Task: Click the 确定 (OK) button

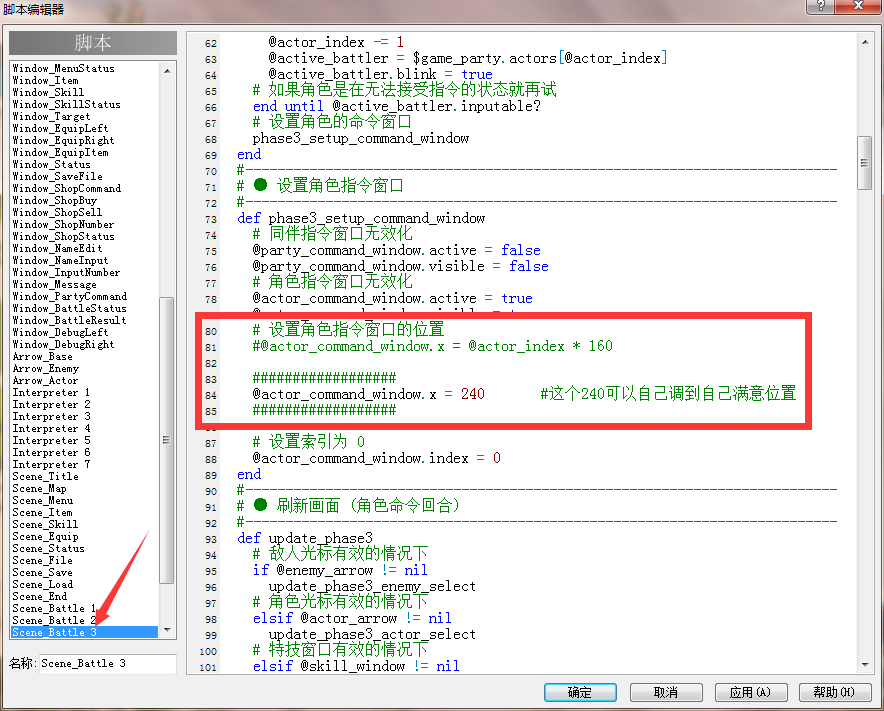Action: coord(580,692)
